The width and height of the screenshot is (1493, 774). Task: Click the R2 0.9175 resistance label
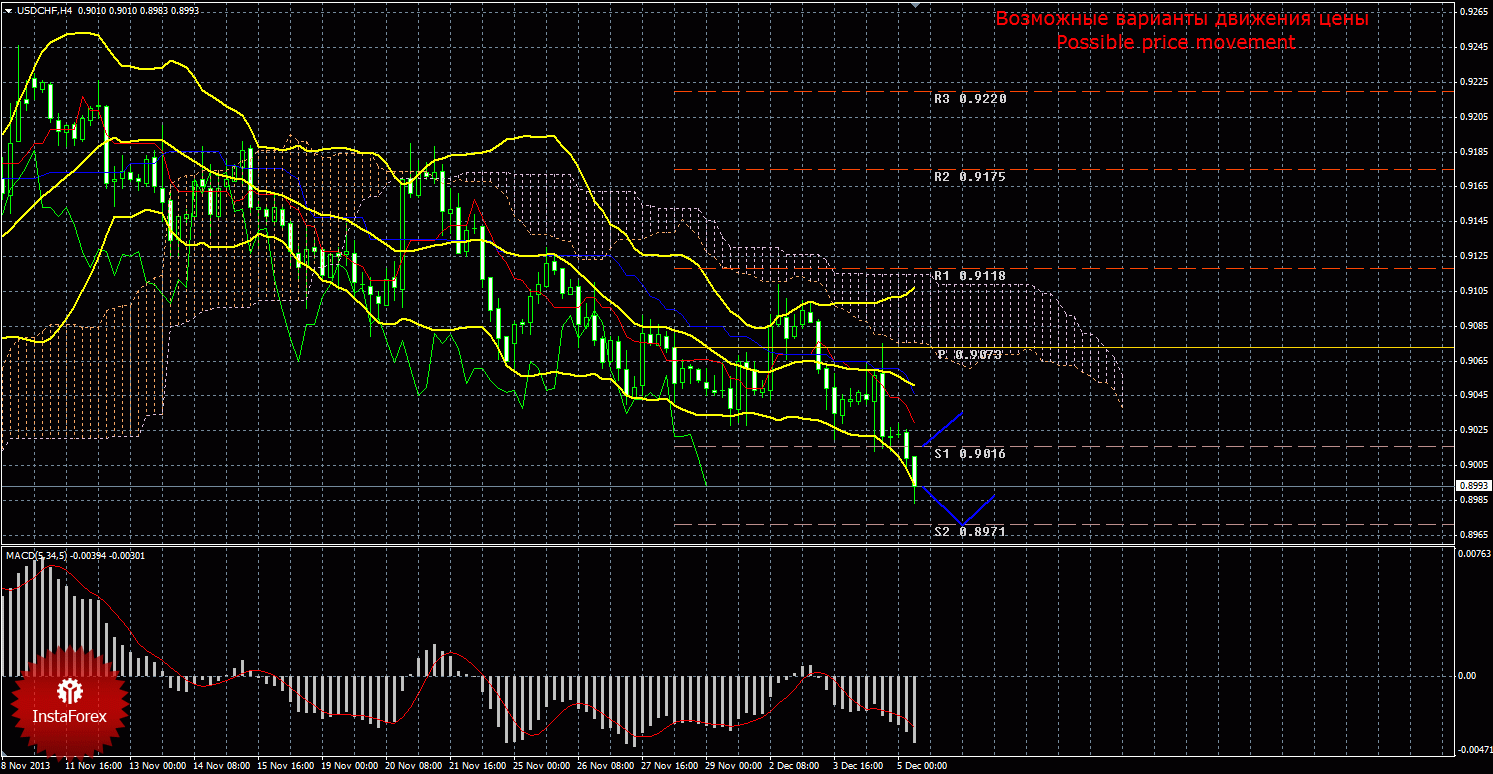point(970,176)
